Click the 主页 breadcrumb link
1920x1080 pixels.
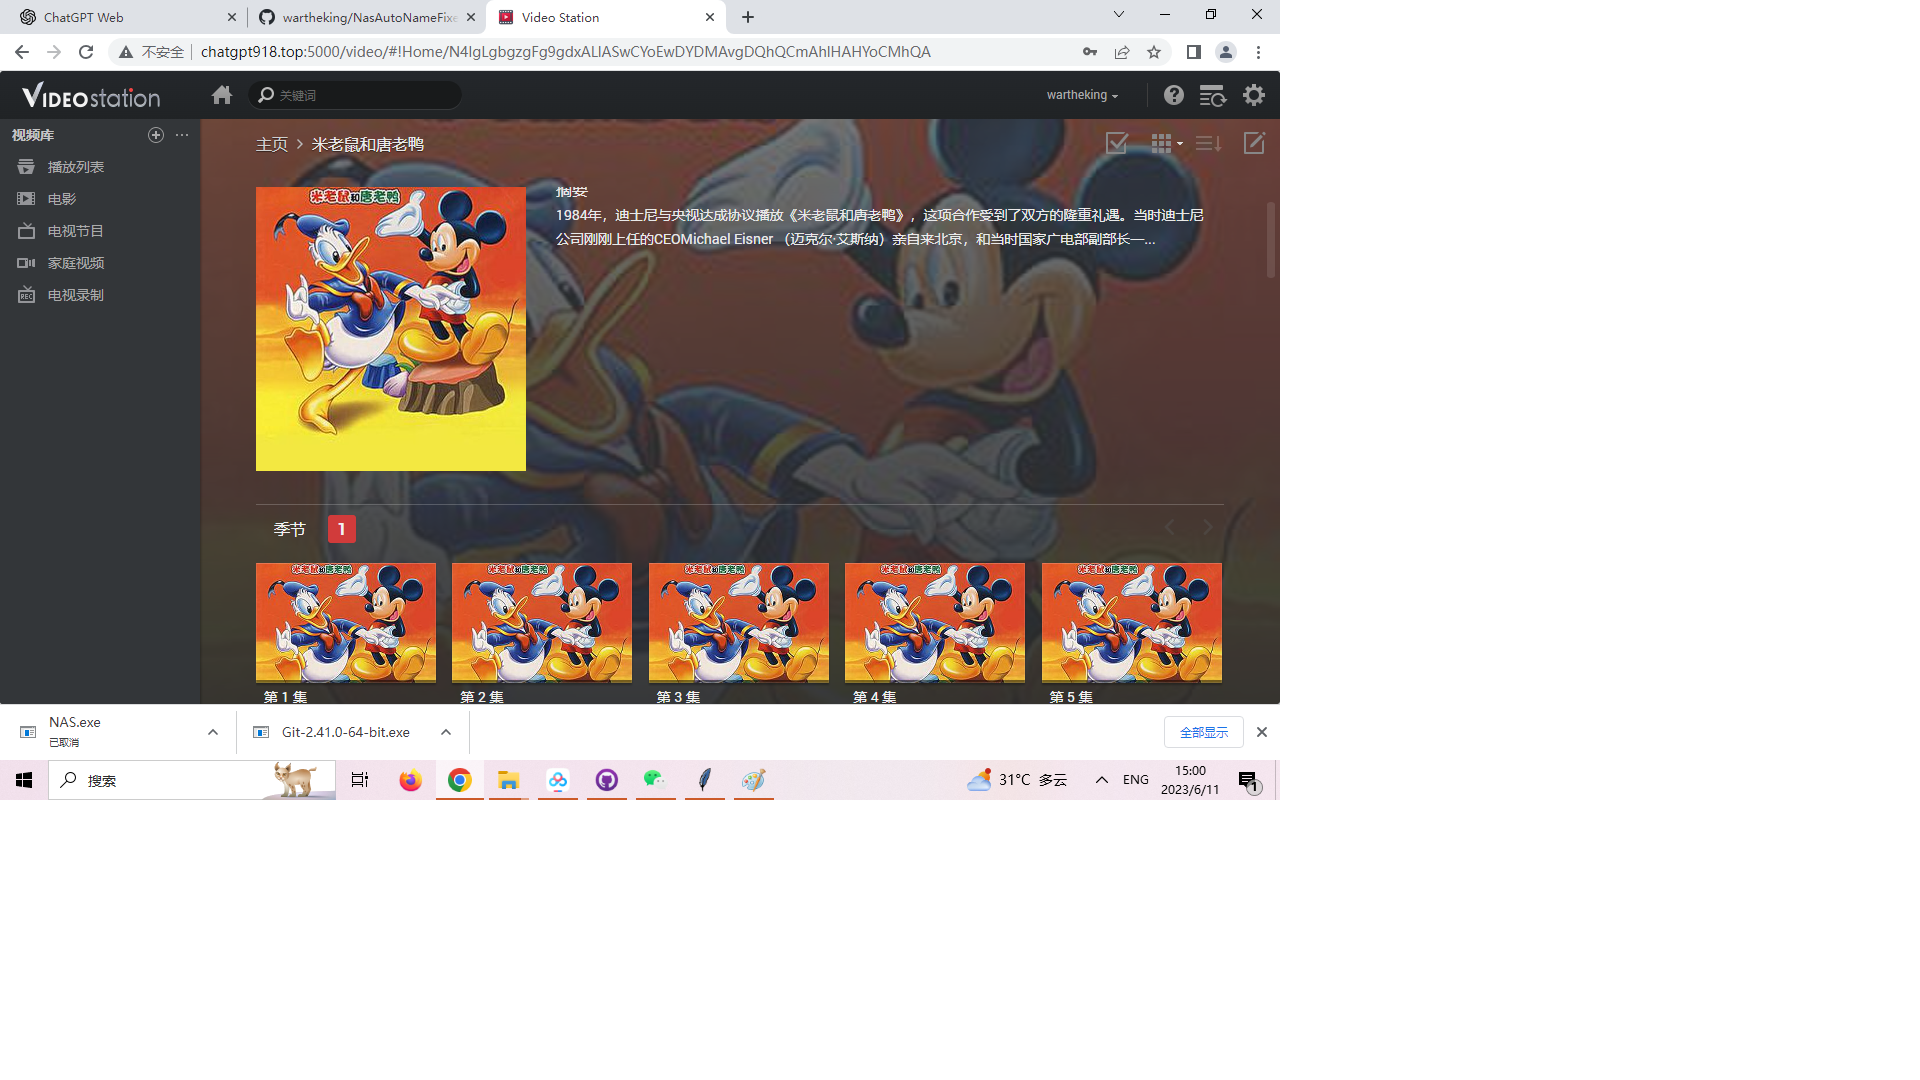tap(271, 144)
